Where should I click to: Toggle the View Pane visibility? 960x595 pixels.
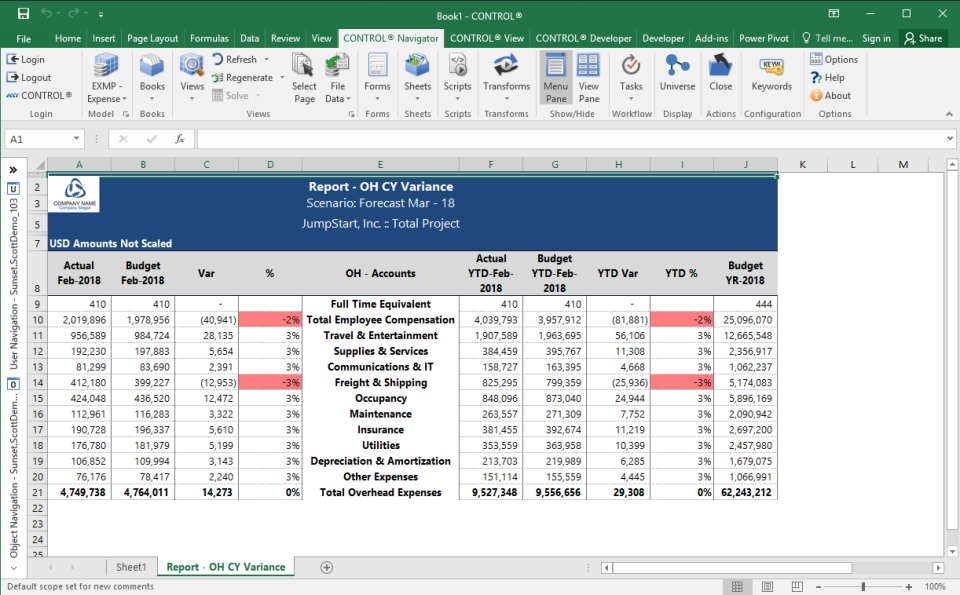pos(589,77)
